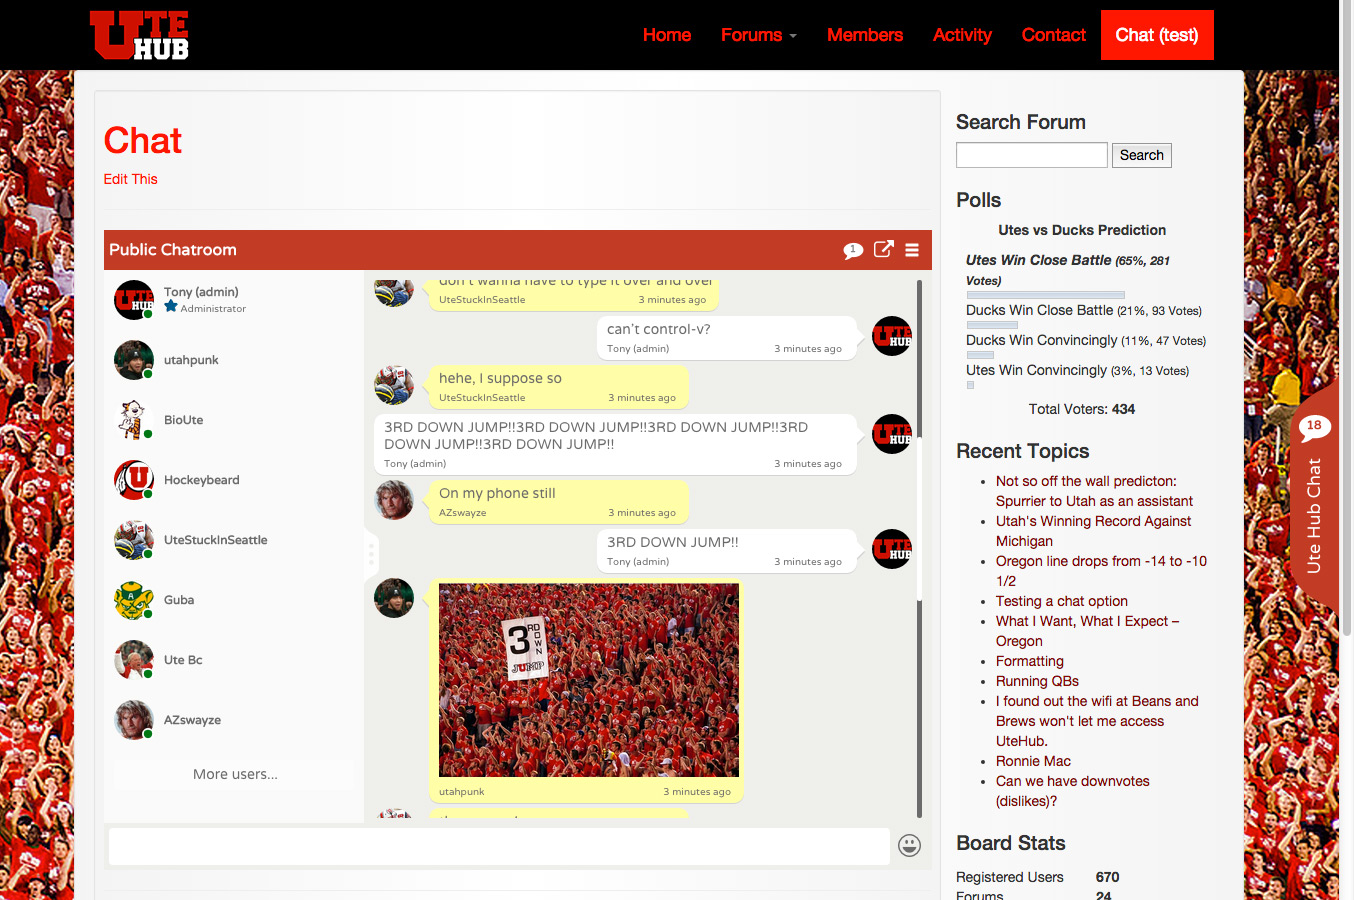Click Ute Bc's avatar in user list
This screenshot has height=900, width=1354.
coord(134,660)
